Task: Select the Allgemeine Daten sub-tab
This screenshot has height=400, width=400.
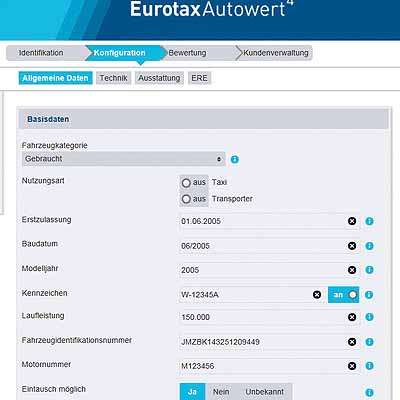Action: (55, 78)
